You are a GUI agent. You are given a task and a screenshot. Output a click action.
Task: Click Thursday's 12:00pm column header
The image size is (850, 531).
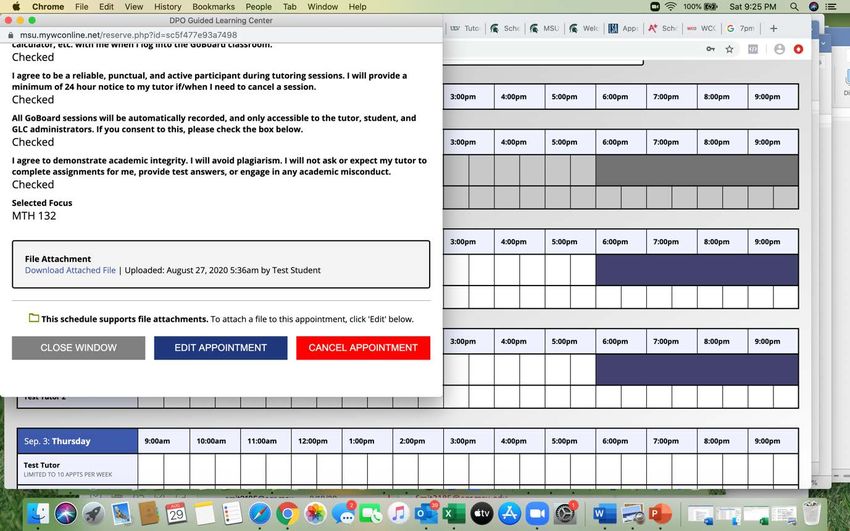[317, 441]
